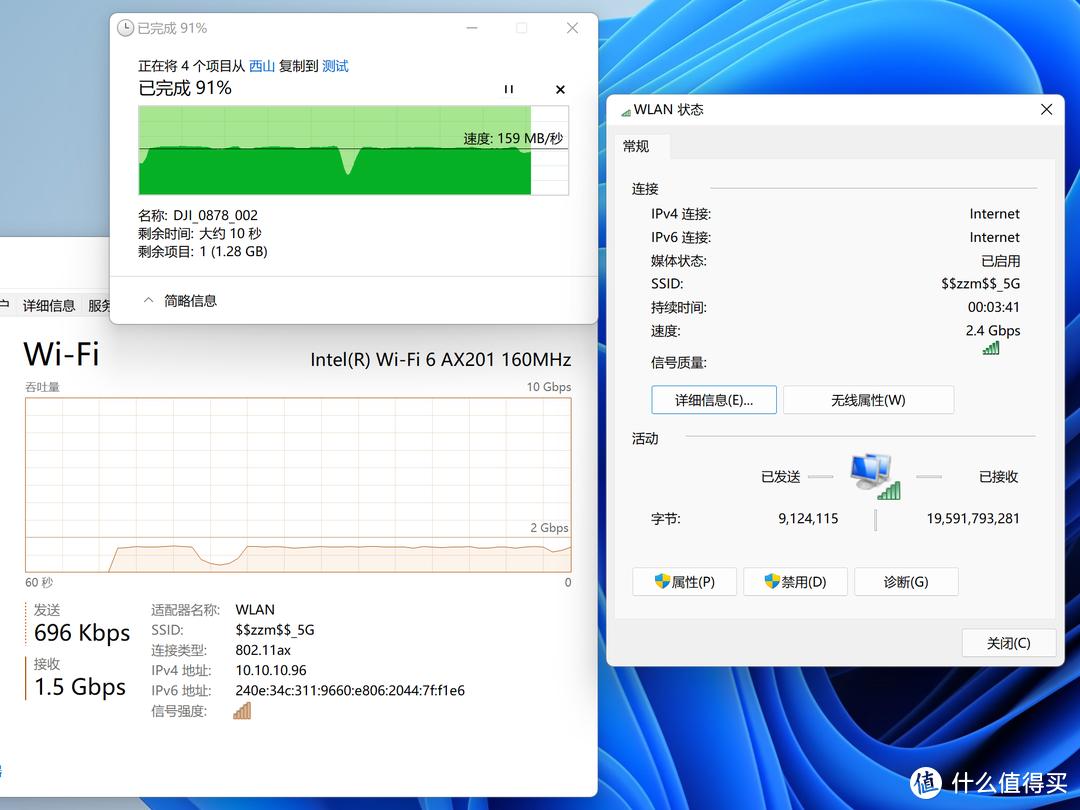Open the 无线属性(W) dialog
The height and width of the screenshot is (810, 1080).
868,399
